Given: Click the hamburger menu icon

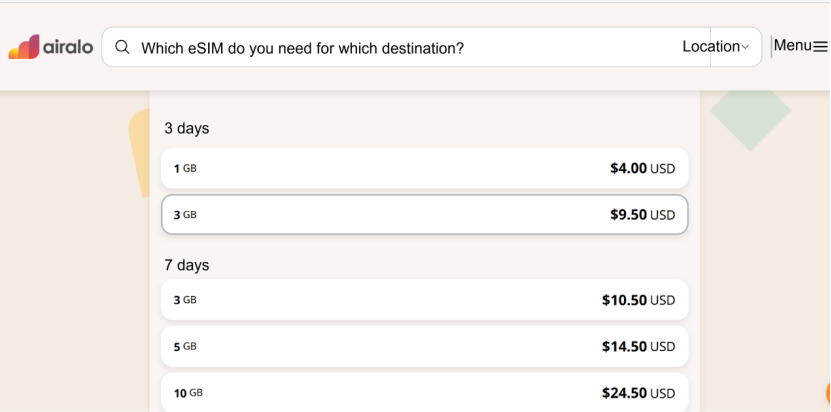Looking at the screenshot, I should click(x=820, y=46).
